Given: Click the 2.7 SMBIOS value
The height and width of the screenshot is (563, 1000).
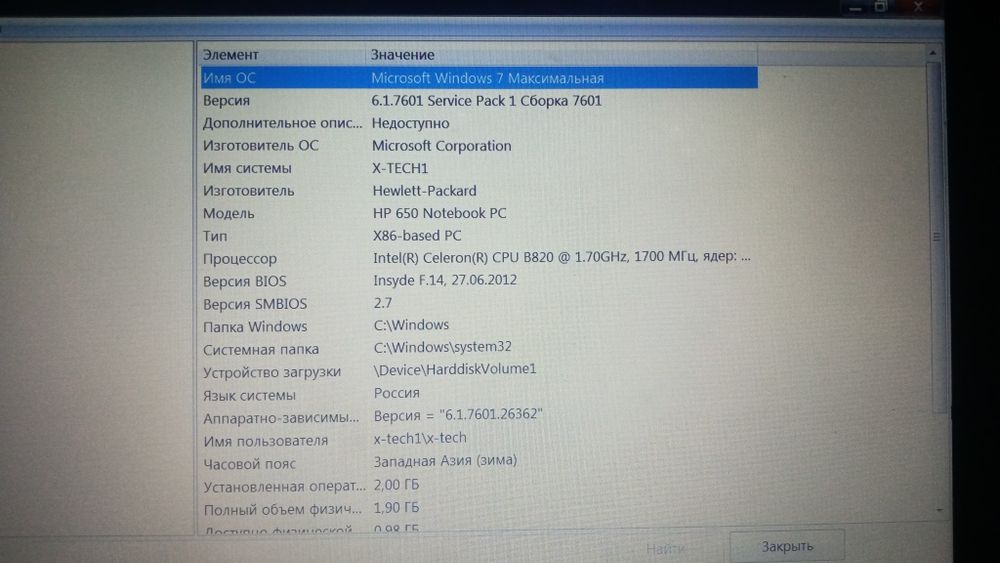Looking at the screenshot, I should coord(383,303).
